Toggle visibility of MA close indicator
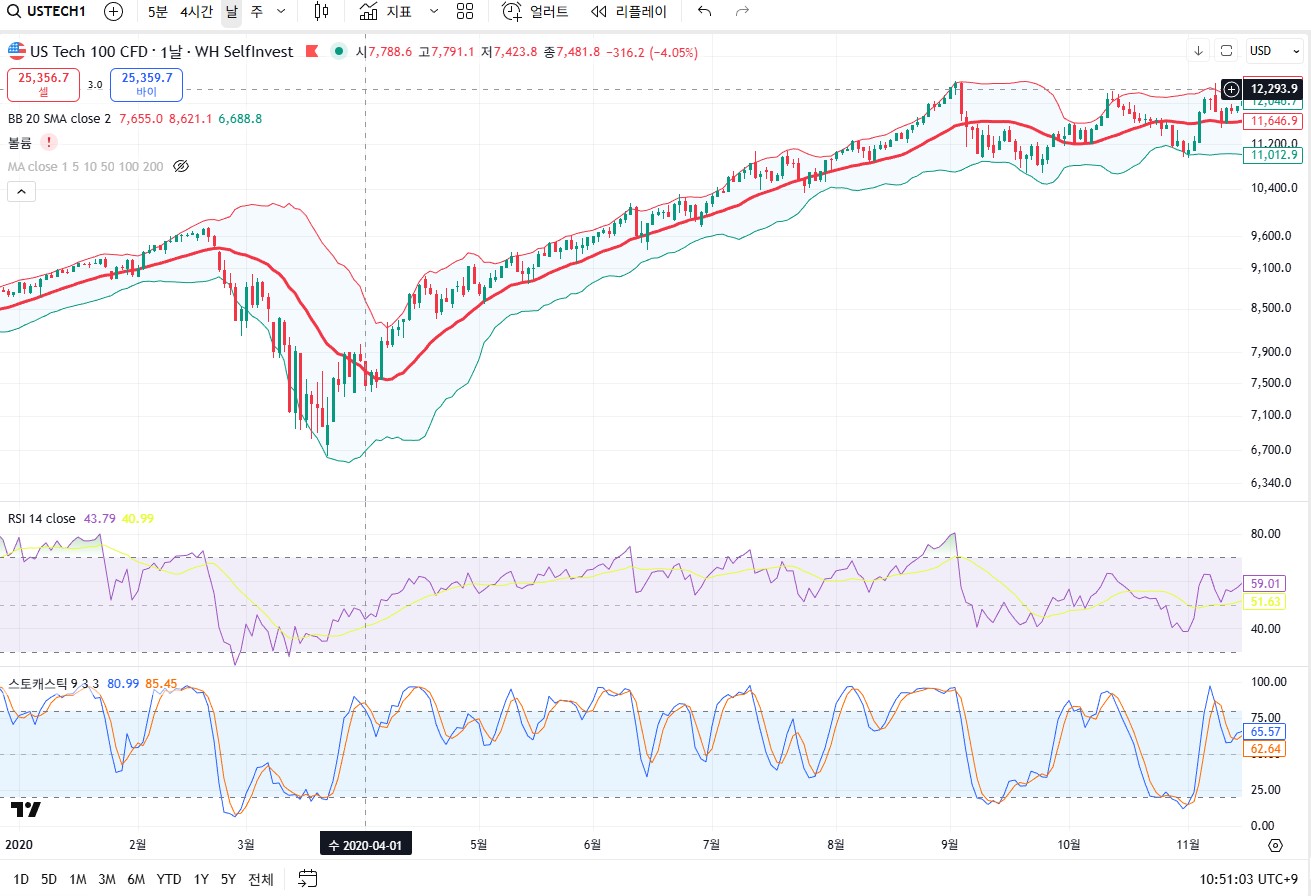The image size is (1311, 896). click(181, 166)
